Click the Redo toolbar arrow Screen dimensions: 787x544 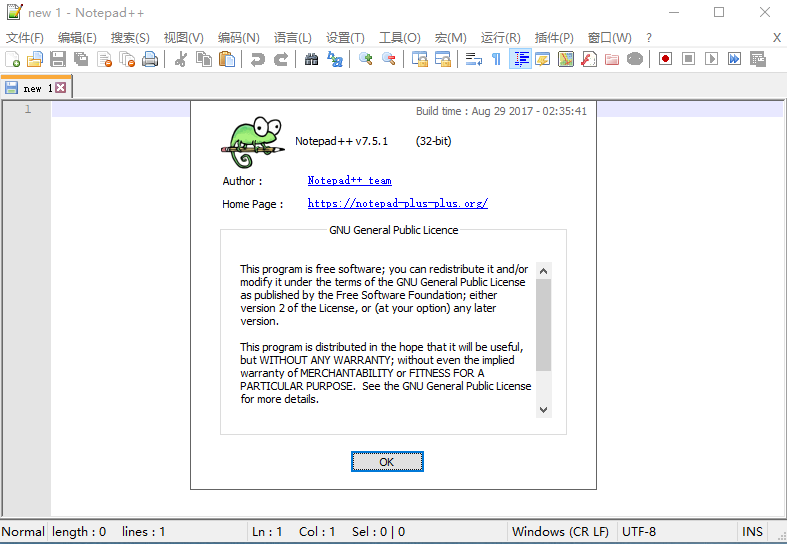281,59
